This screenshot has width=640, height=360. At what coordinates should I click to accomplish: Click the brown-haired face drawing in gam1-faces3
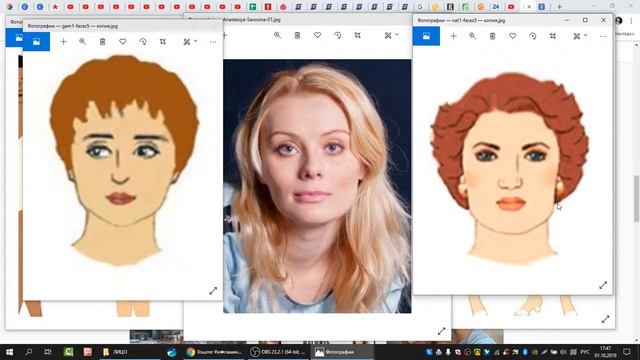[124, 160]
